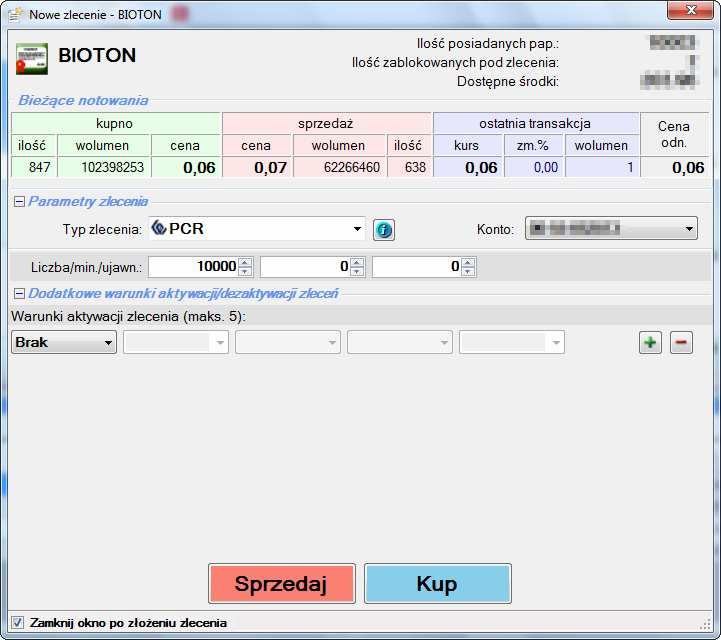Decrease the ujawn. disclosed quantity spinner
The image size is (721, 640).
468,271
